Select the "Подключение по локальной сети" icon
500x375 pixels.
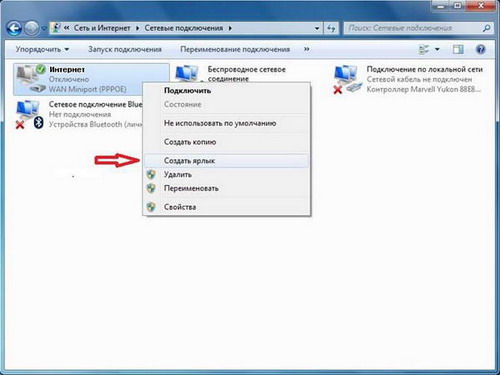(348, 79)
